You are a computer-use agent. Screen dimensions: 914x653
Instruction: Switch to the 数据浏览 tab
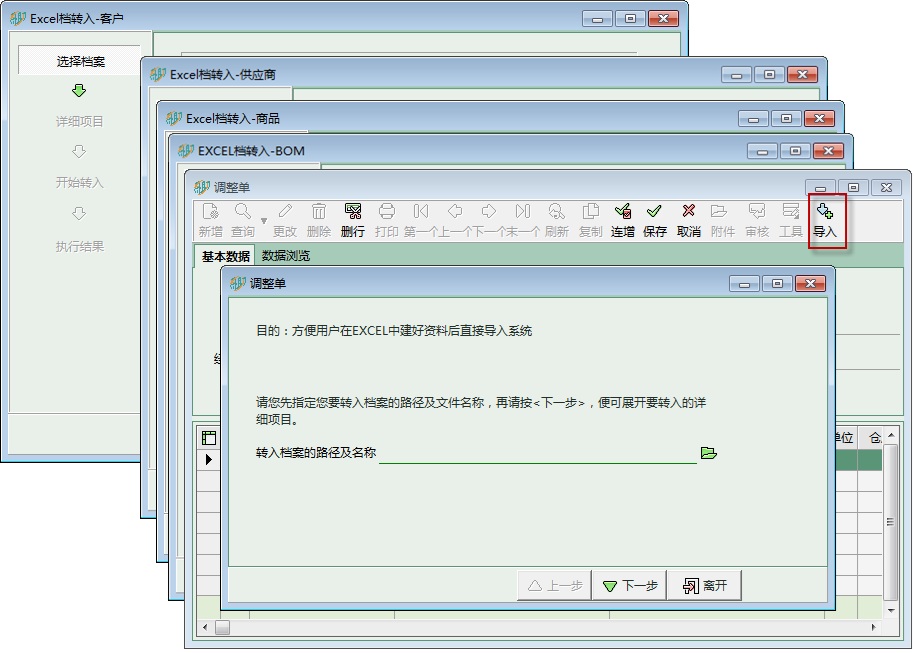[285, 256]
